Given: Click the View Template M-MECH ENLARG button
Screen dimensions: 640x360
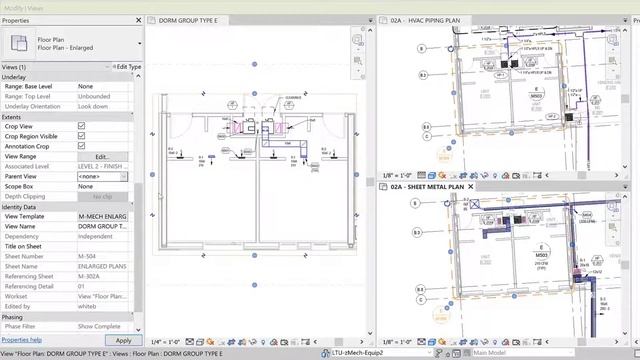Looking at the screenshot, I should click(x=102, y=216).
